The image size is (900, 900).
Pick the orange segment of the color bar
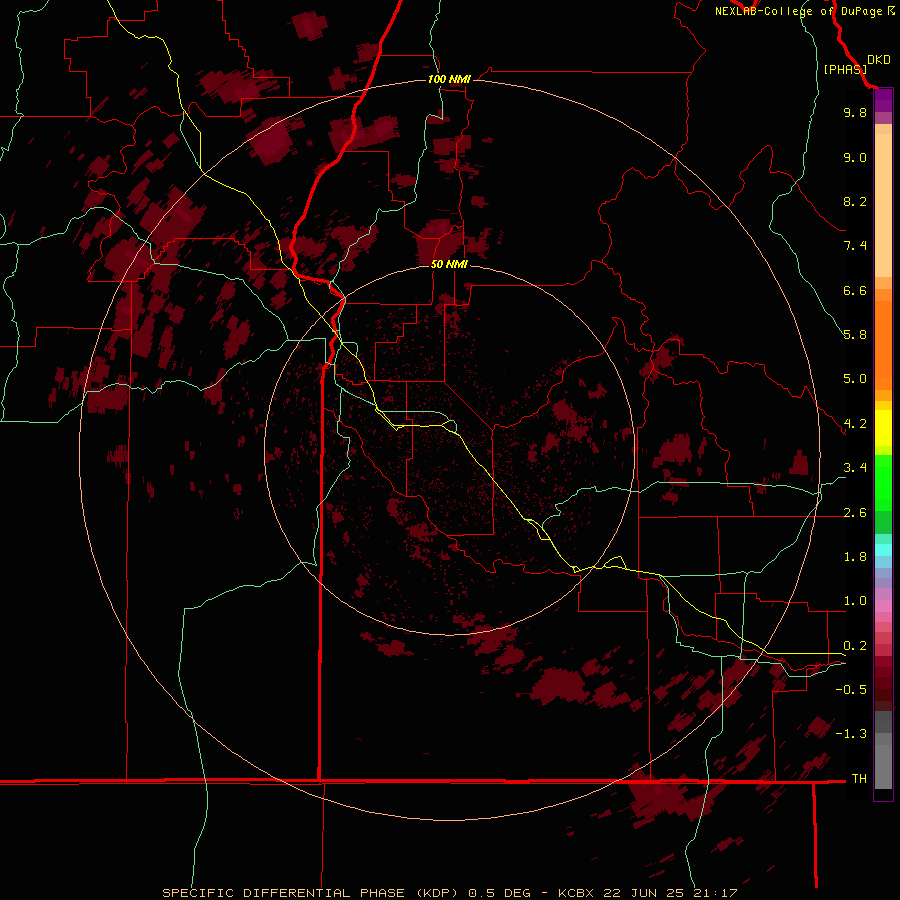click(883, 346)
